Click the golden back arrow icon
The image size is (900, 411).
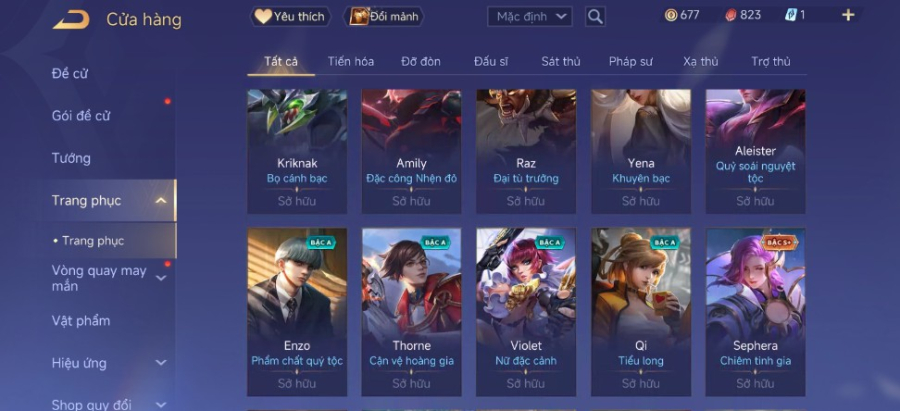click(x=71, y=20)
